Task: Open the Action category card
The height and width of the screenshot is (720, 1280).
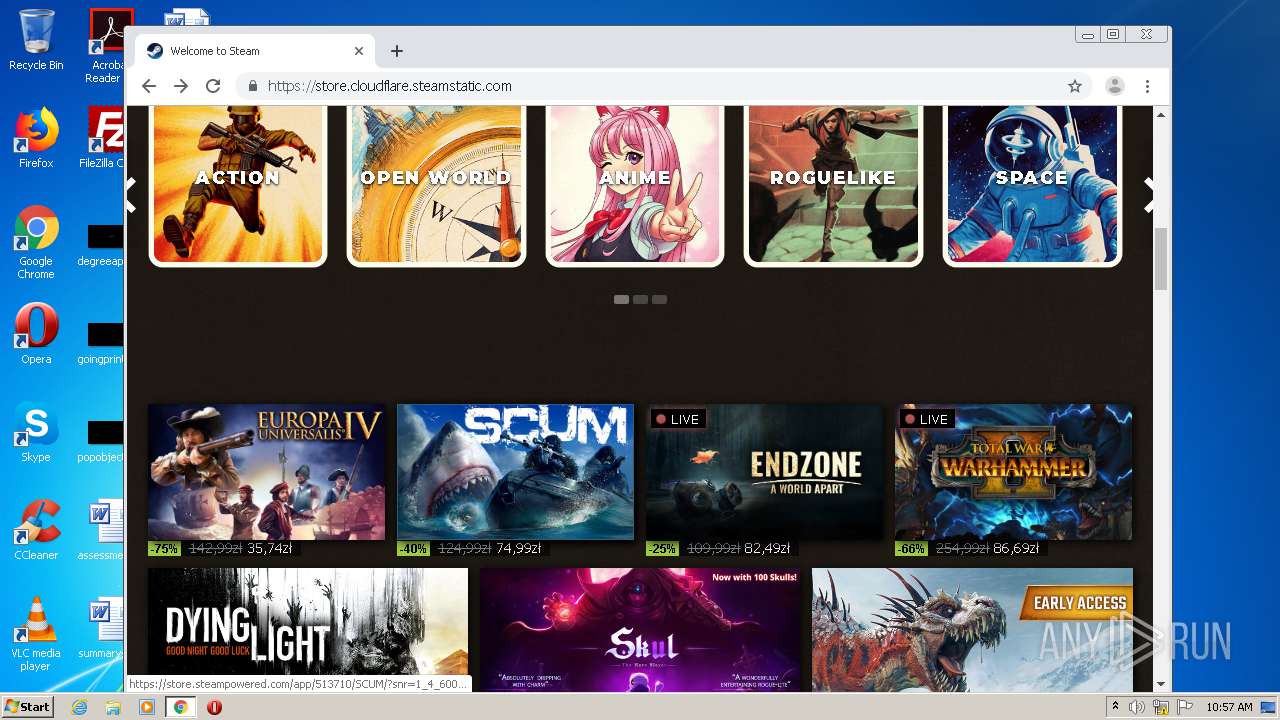Action: [238, 185]
